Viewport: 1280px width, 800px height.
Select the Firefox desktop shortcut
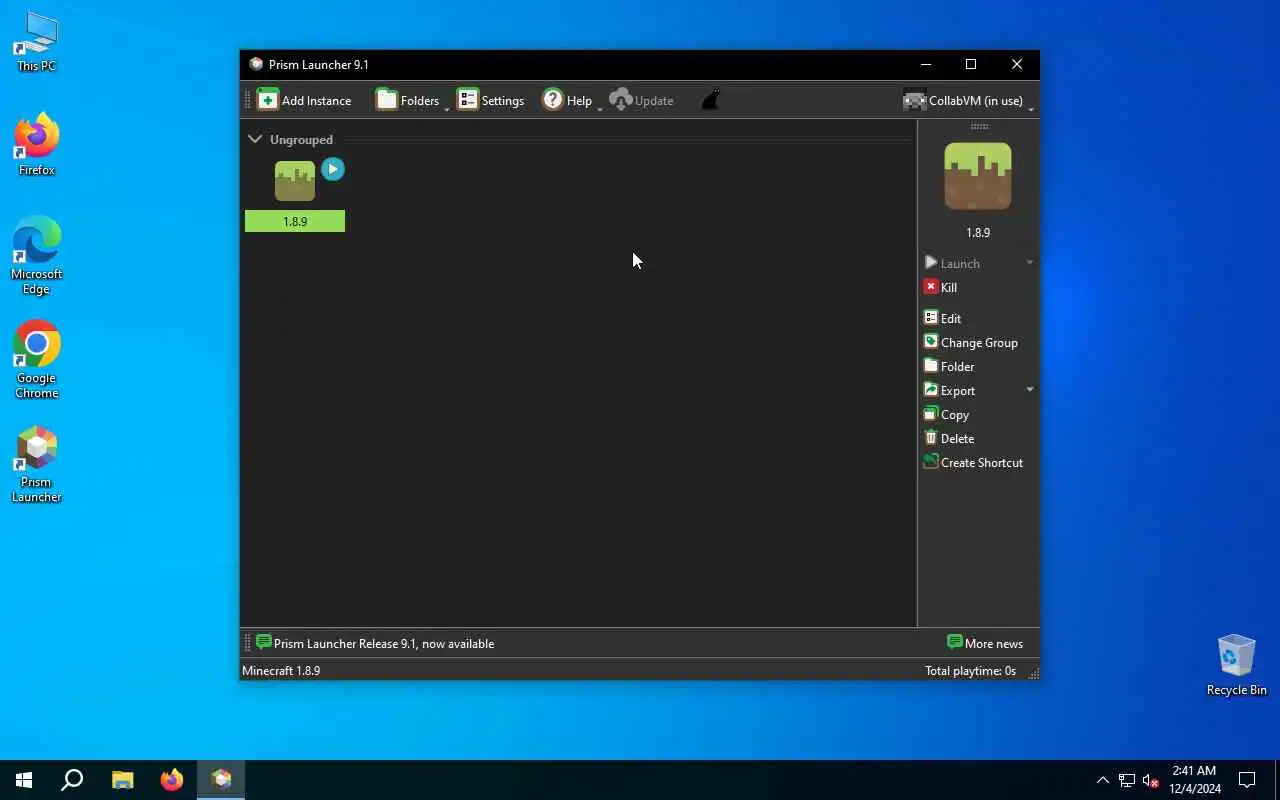[x=36, y=144]
